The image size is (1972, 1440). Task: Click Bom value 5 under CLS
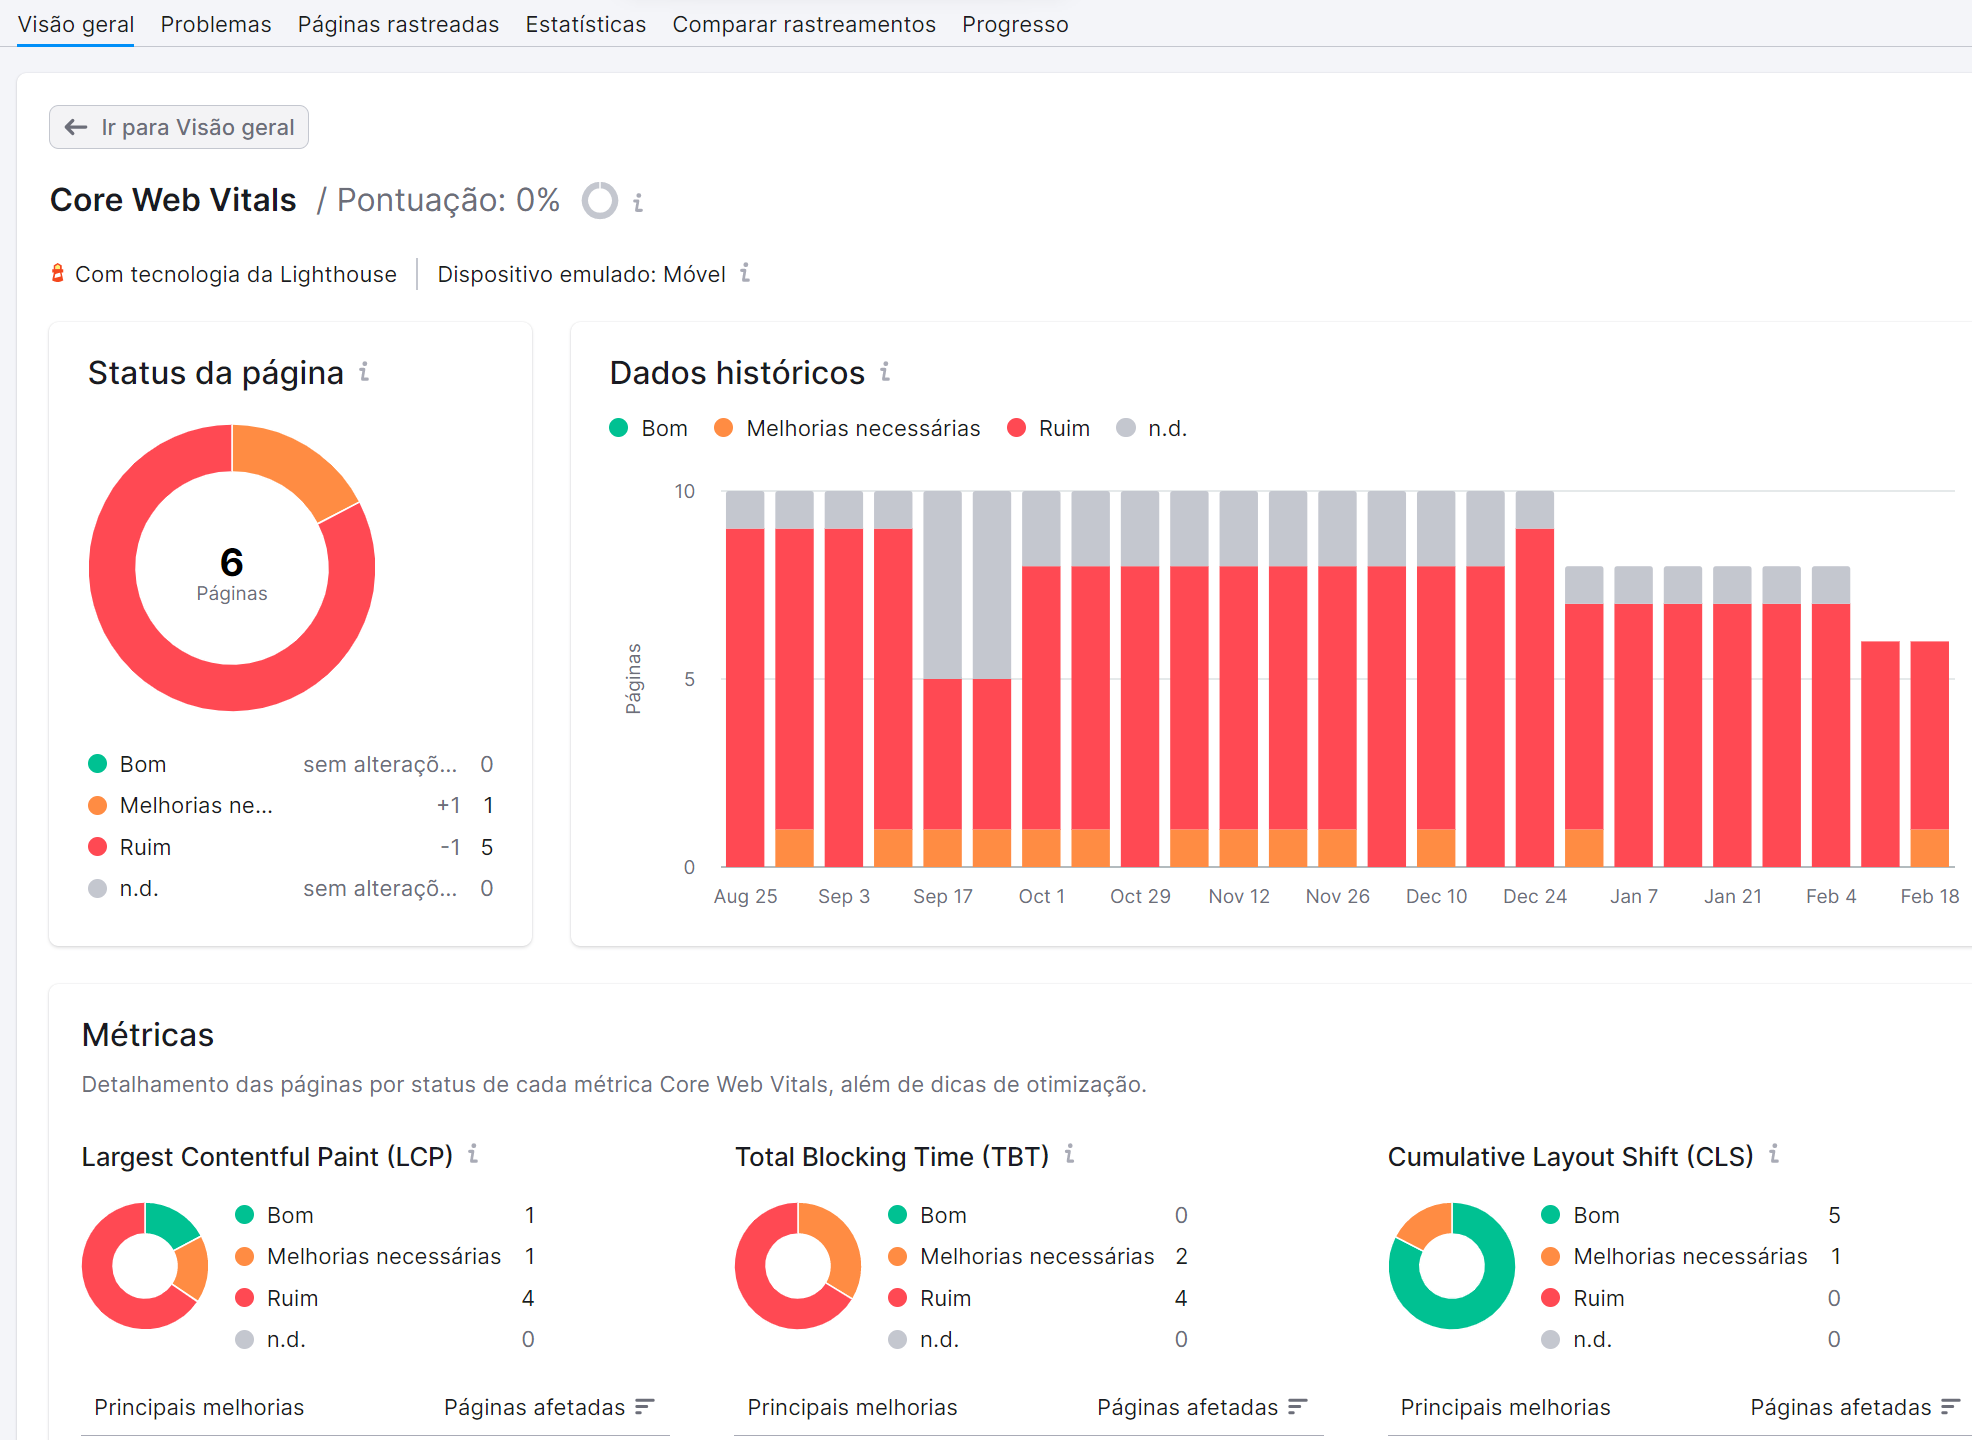1834,1215
